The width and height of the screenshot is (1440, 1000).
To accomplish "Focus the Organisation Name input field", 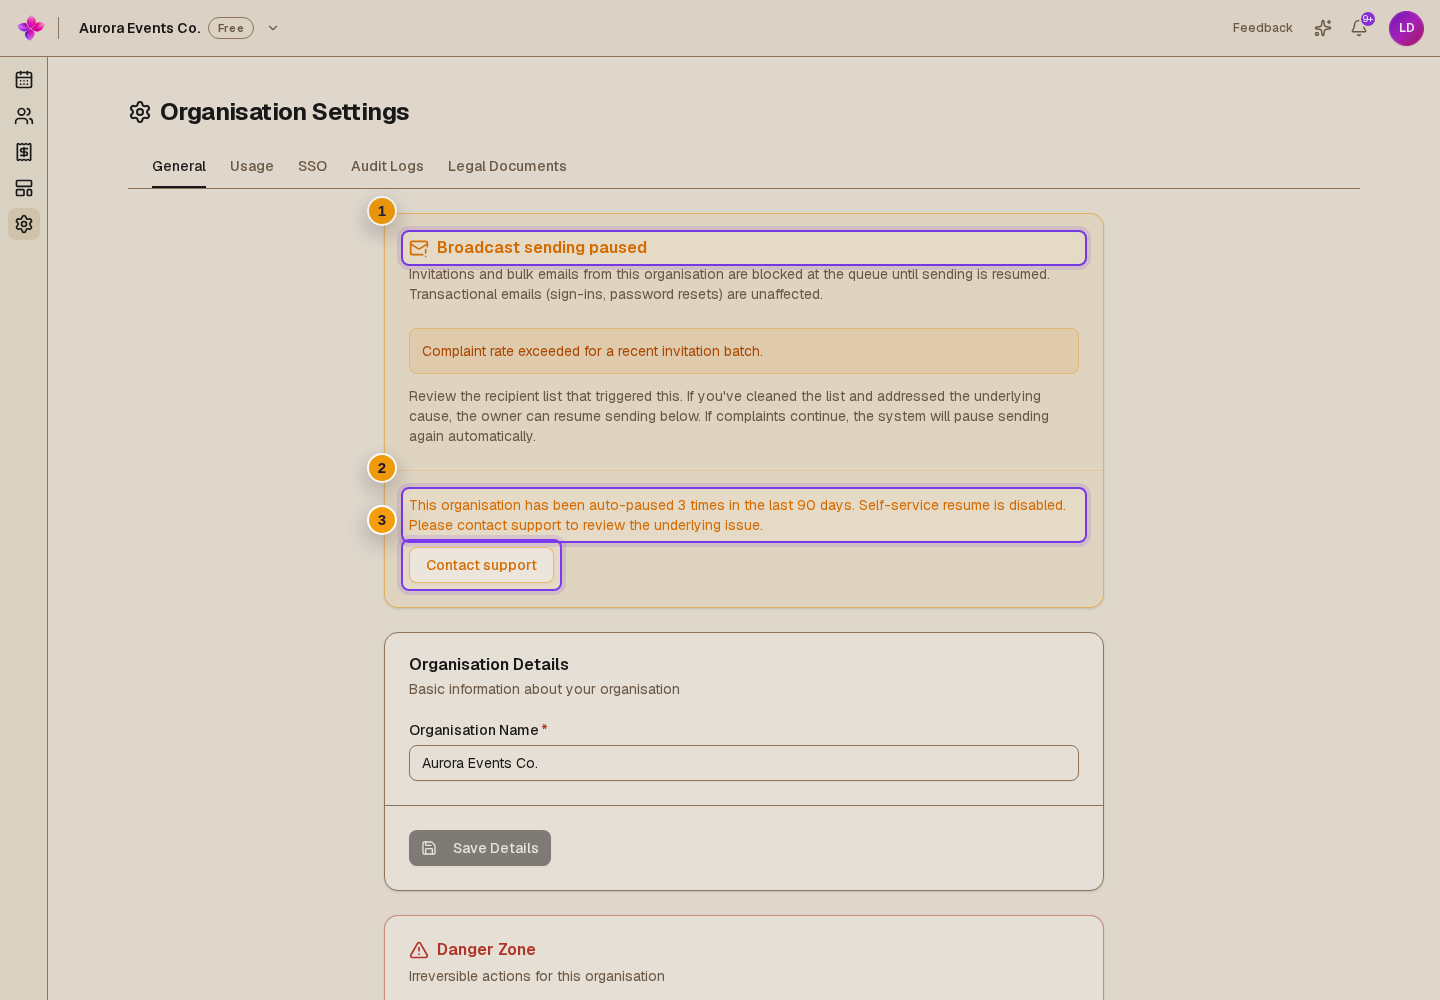I will pyautogui.click(x=744, y=763).
